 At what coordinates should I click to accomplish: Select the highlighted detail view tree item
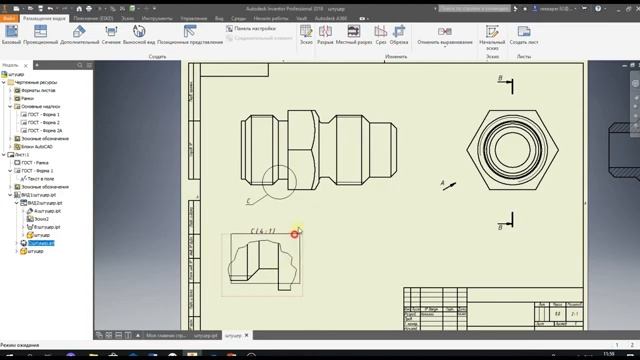click(41, 243)
